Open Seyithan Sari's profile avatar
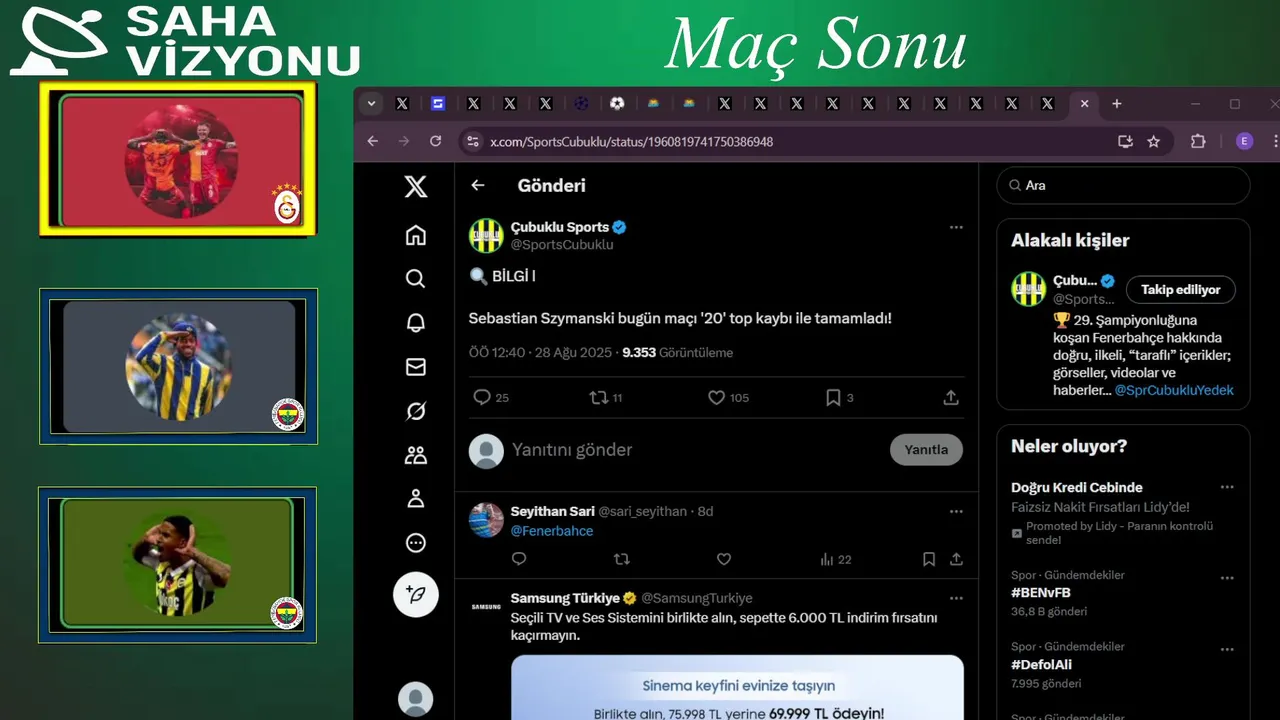This screenshot has height=720, width=1280. (x=486, y=520)
